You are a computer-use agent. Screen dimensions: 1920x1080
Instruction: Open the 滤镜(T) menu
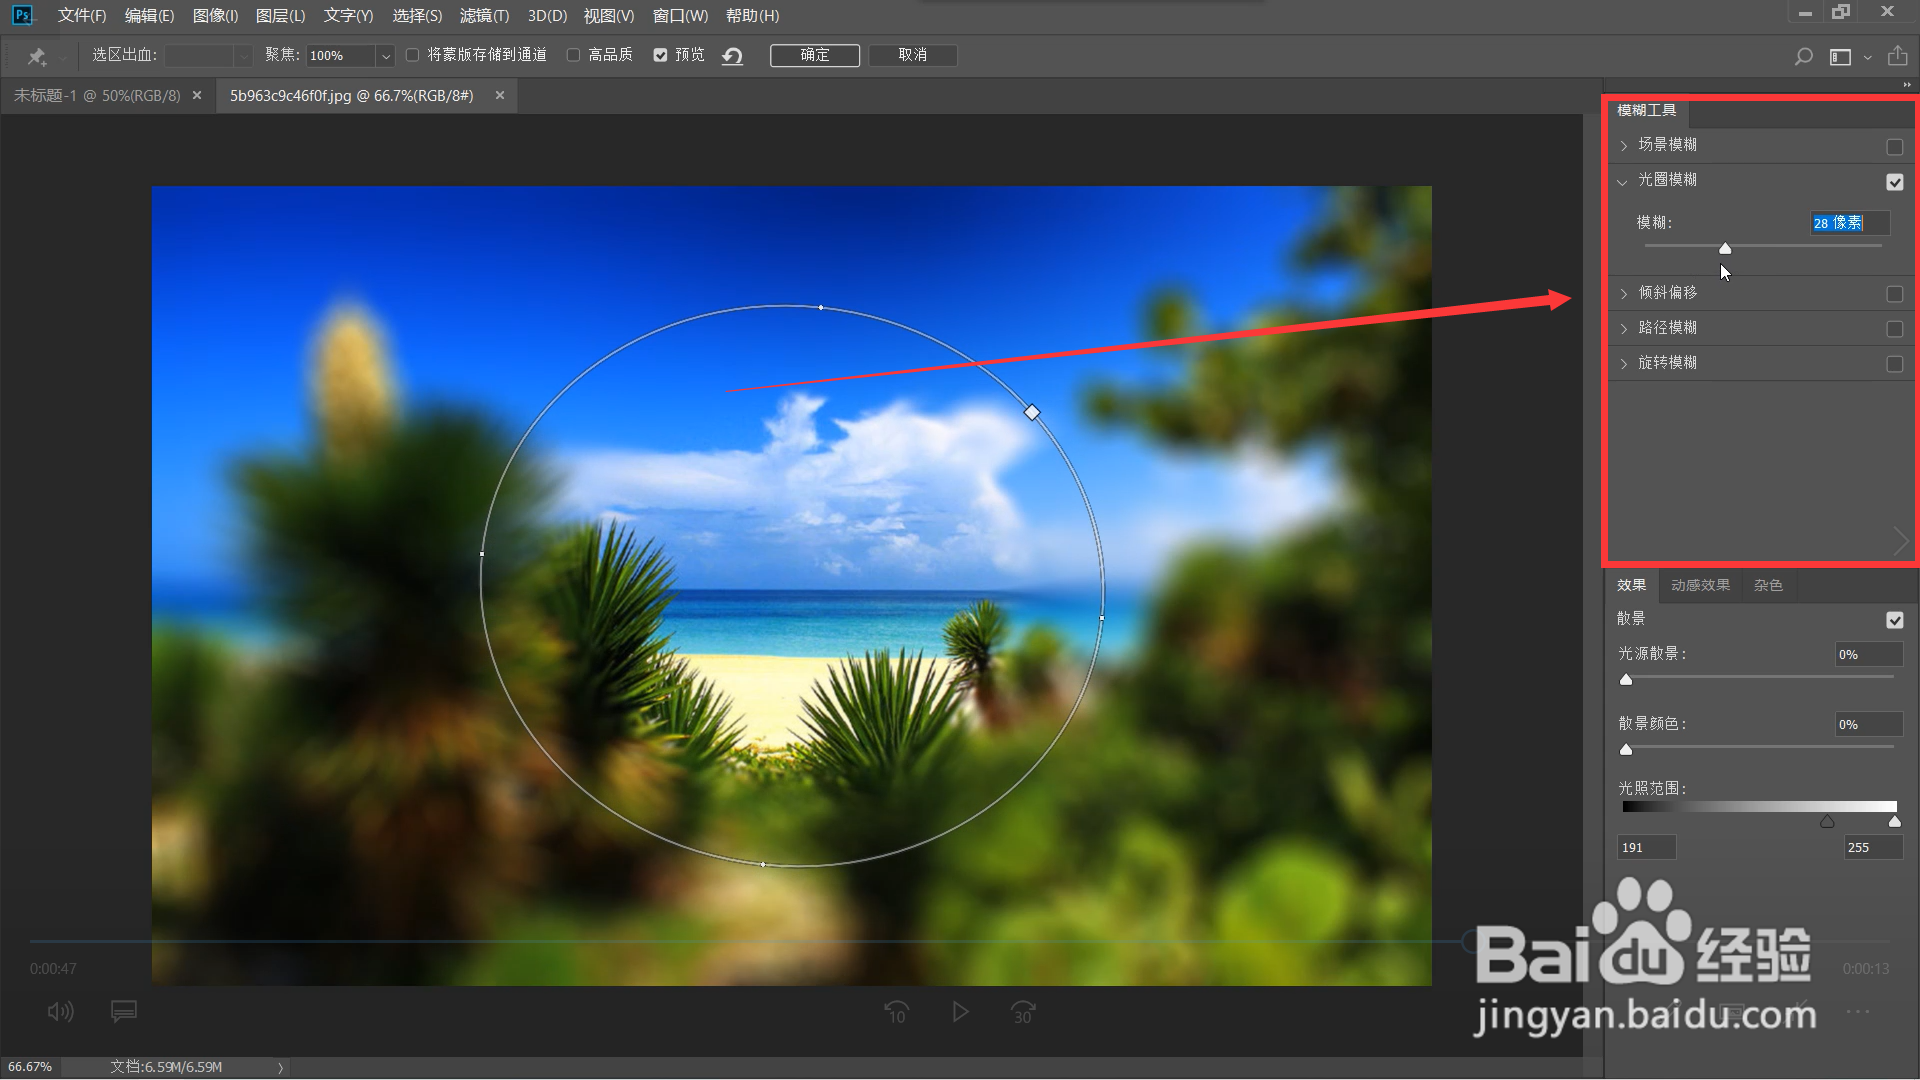(x=484, y=16)
